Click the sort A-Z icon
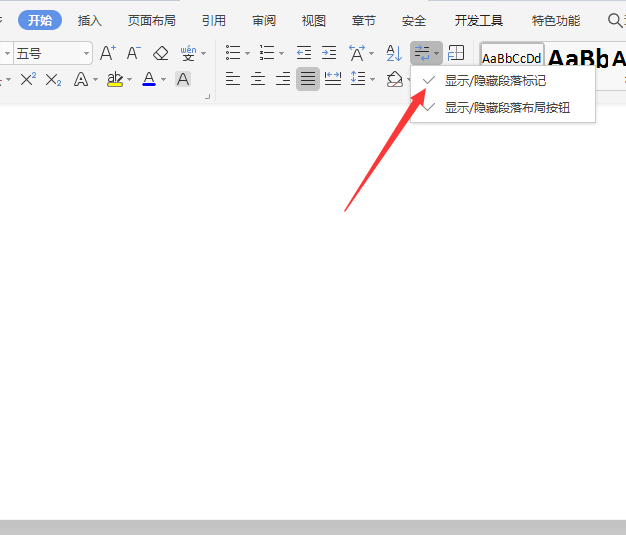Viewport: 626px width, 535px height. pyautogui.click(x=393, y=53)
